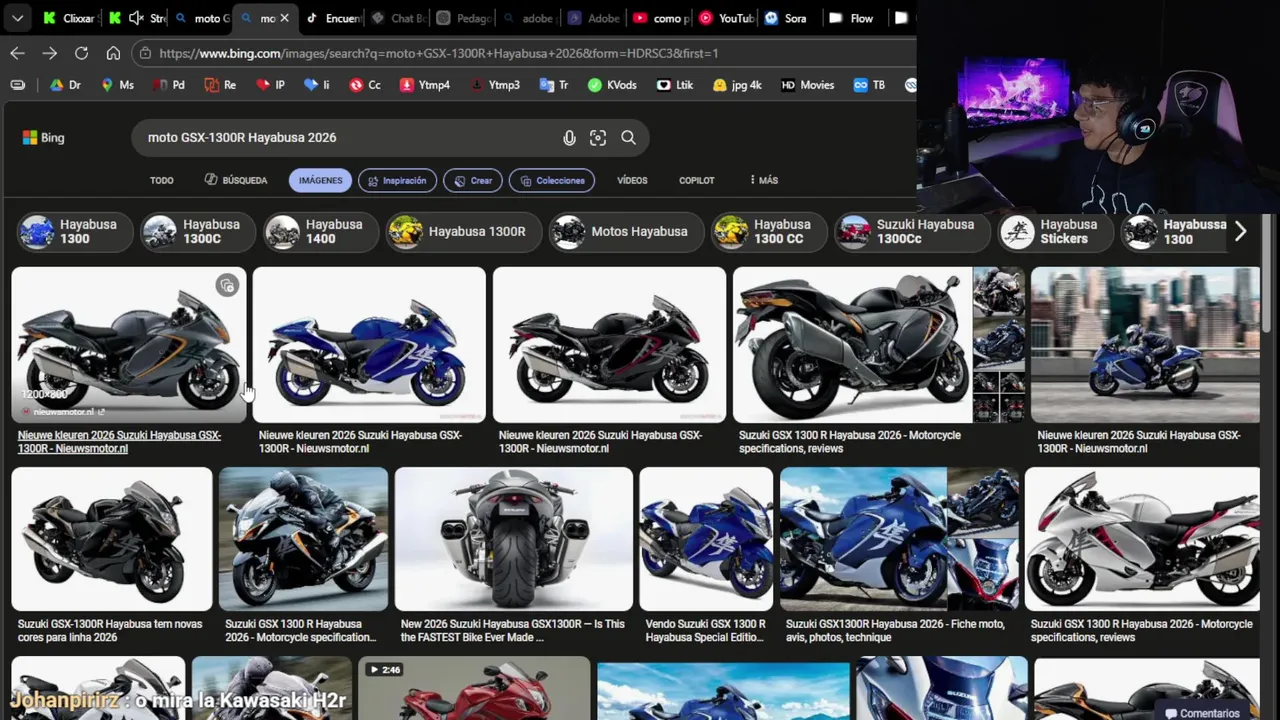The image size is (1280, 720).
Task: Click the Bing logo
Action: [x=43, y=138]
